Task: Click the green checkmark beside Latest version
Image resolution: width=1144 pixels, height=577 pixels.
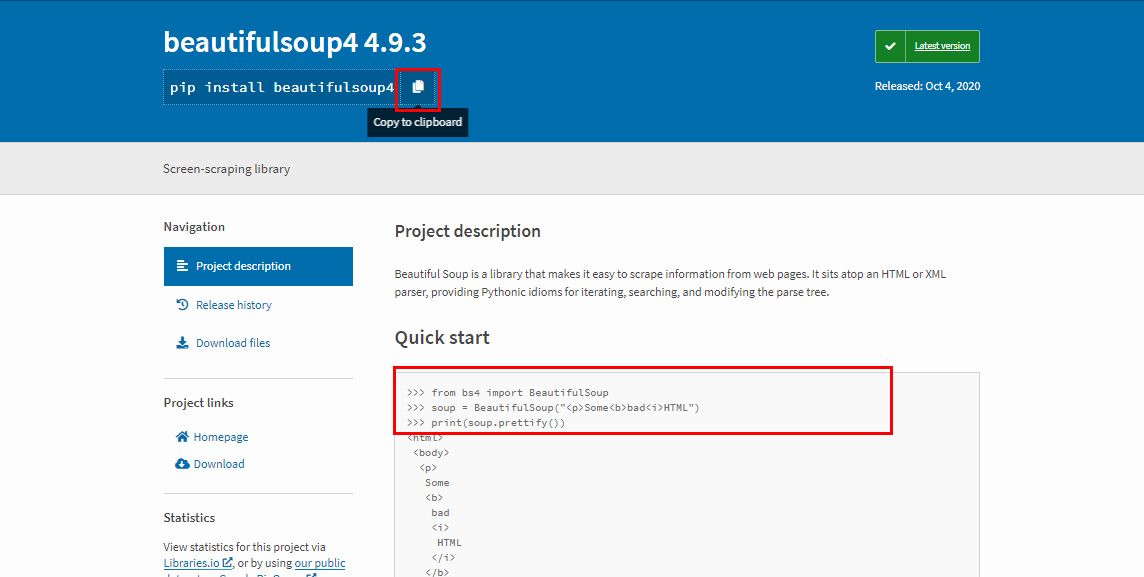Action: pos(890,46)
